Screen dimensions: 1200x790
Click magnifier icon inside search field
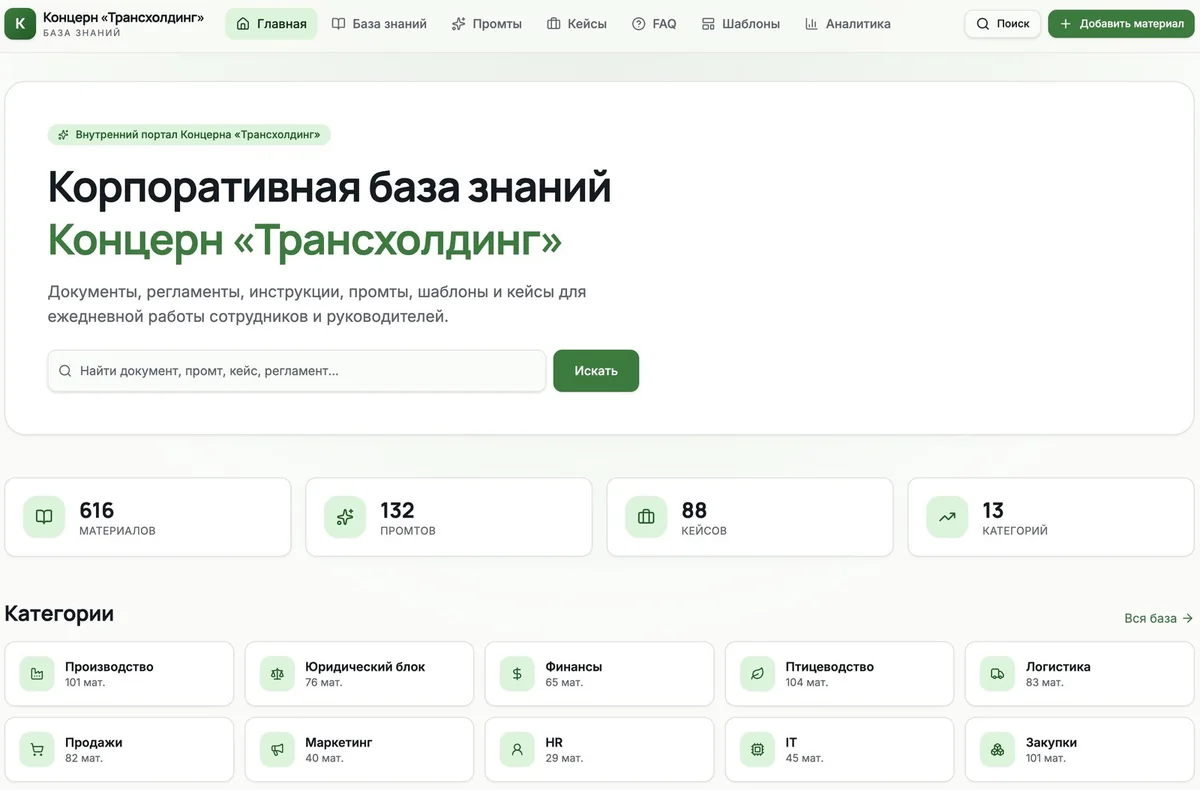coord(65,371)
